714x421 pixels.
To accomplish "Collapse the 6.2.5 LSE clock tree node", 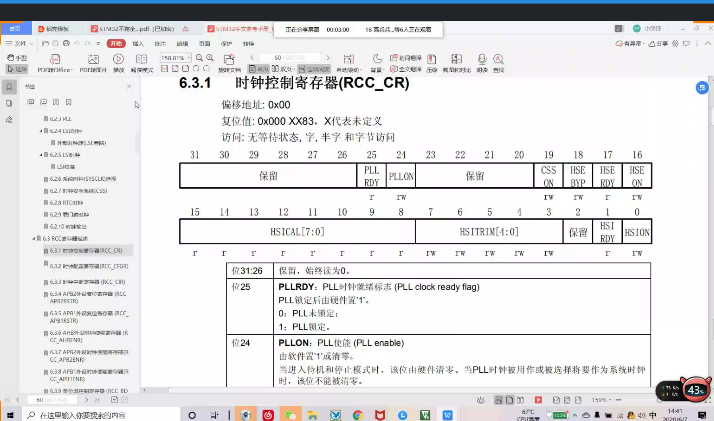I will tap(45, 155).
